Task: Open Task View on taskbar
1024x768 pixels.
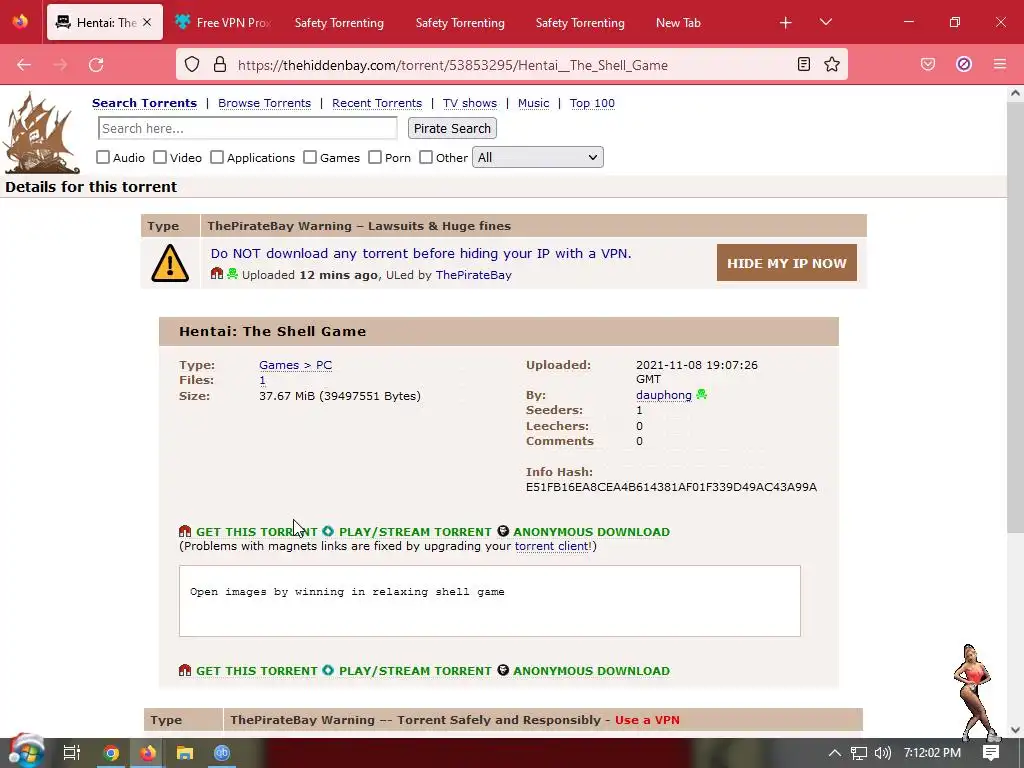Action: 71,753
